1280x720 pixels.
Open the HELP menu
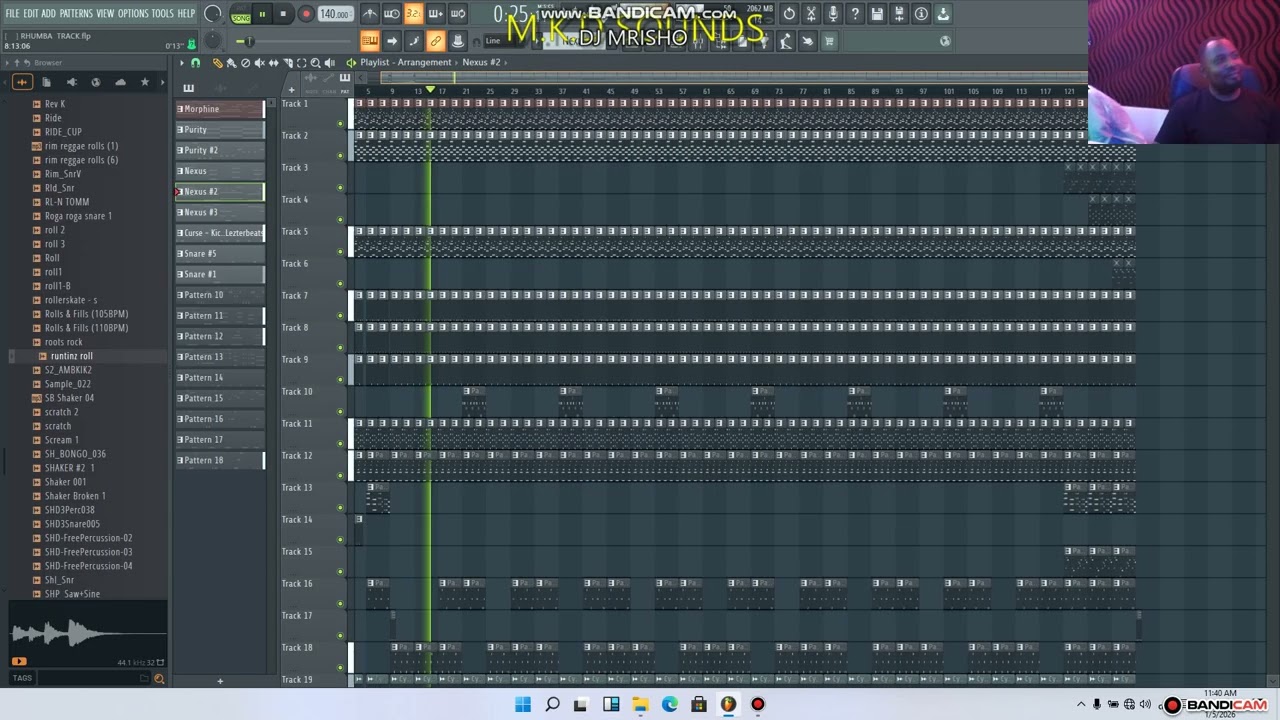pyautogui.click(x=186, y=14)
